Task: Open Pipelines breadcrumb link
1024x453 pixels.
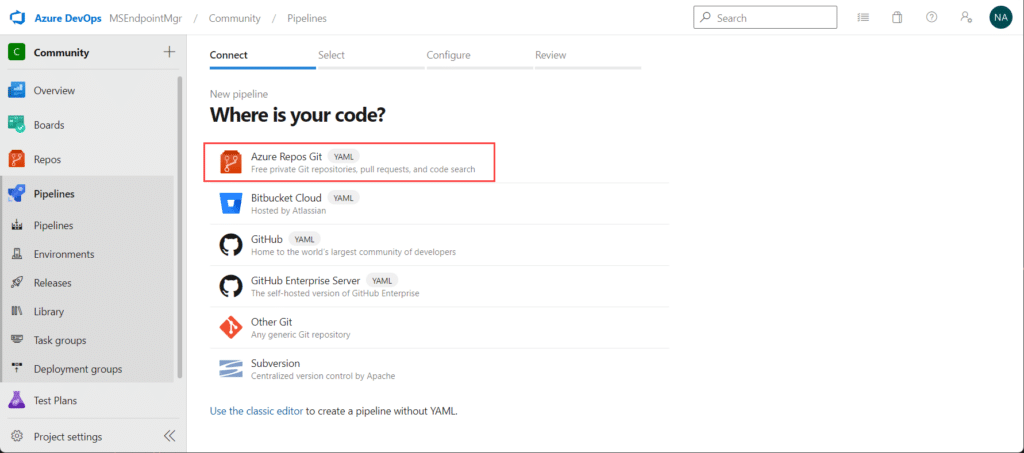Action: tap(307, 18)
